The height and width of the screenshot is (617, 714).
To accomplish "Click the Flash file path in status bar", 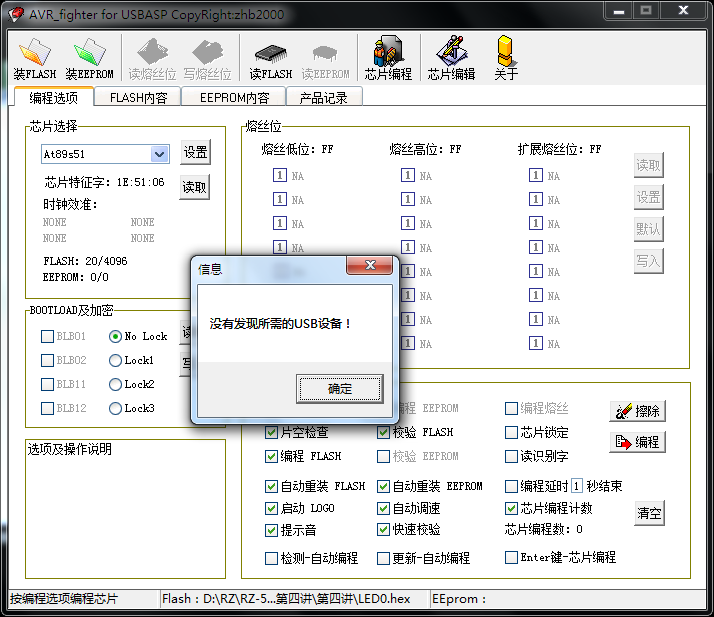I will [x=286, y=599].
